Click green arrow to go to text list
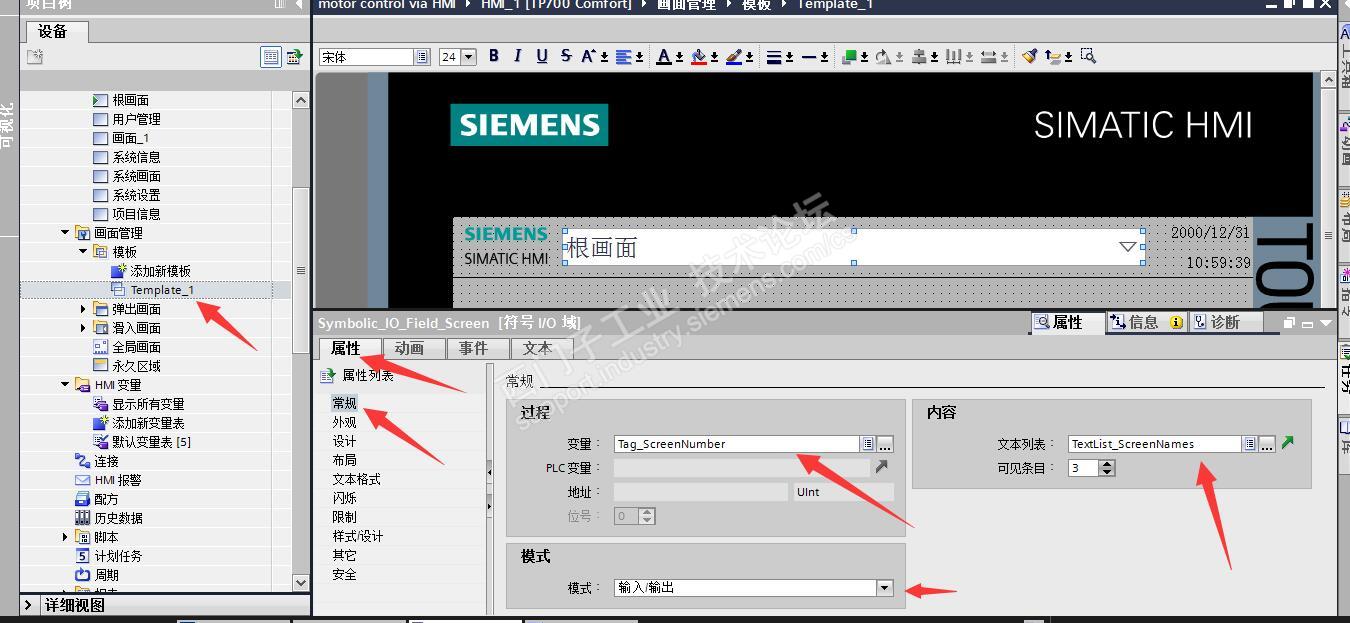Viewport: 1350px width, 623px height. coord(1287,443)
